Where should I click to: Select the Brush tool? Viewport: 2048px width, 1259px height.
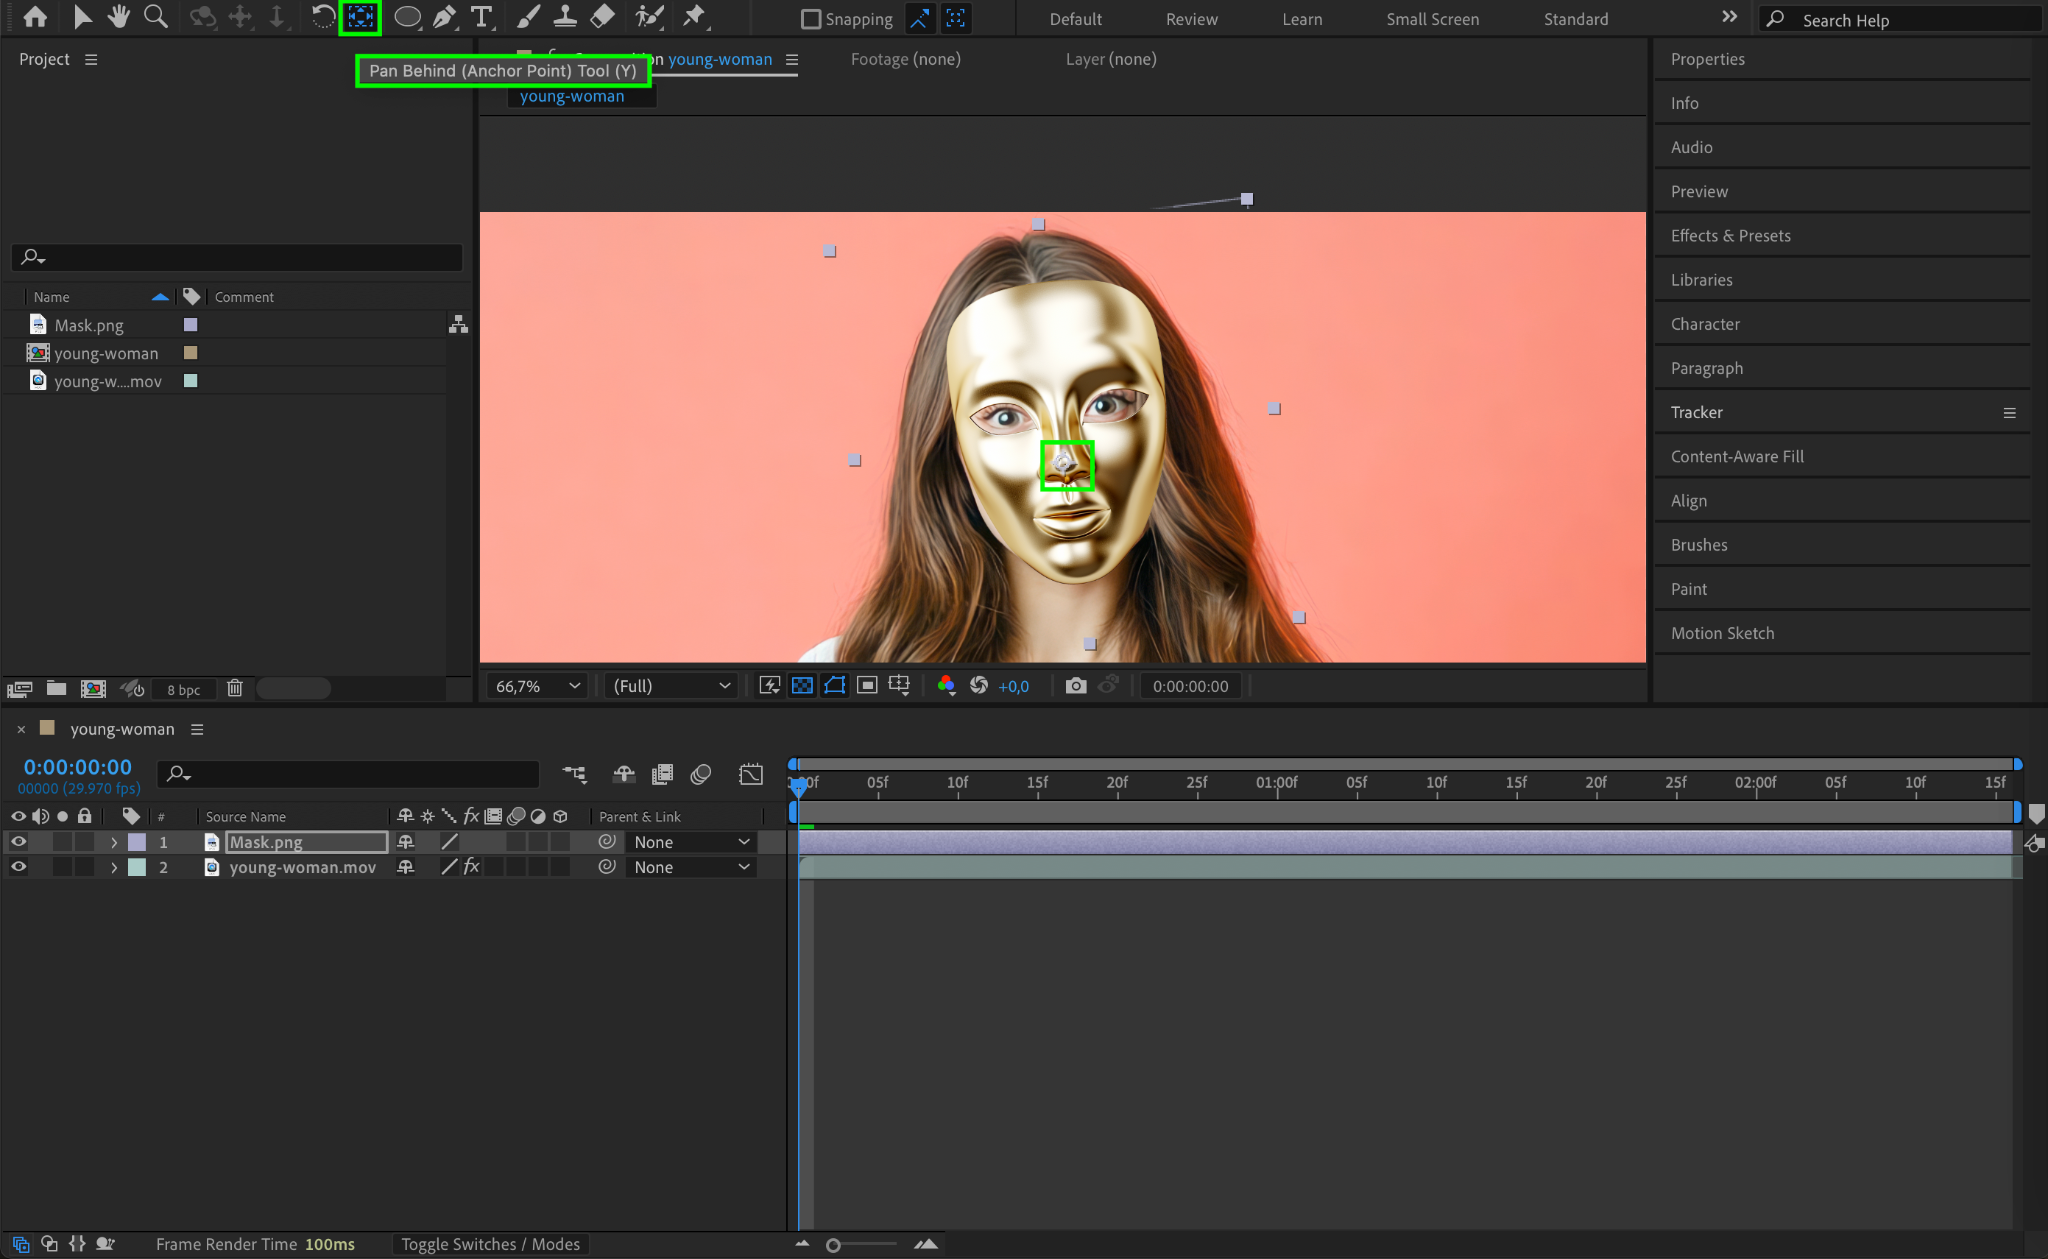(528, 17)
